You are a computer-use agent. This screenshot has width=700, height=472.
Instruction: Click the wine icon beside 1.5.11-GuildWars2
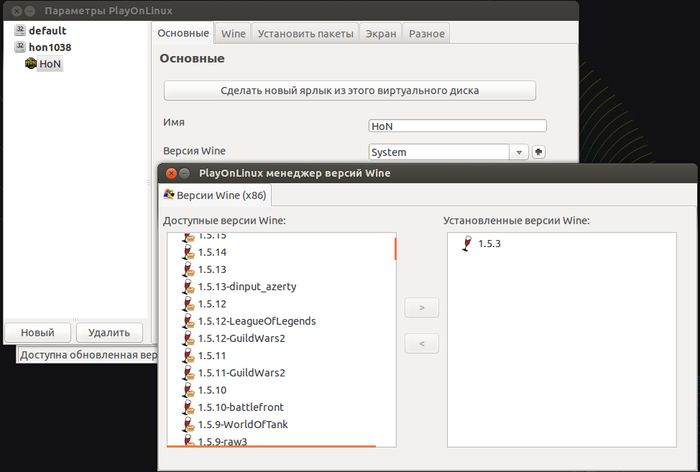[188, 373]
